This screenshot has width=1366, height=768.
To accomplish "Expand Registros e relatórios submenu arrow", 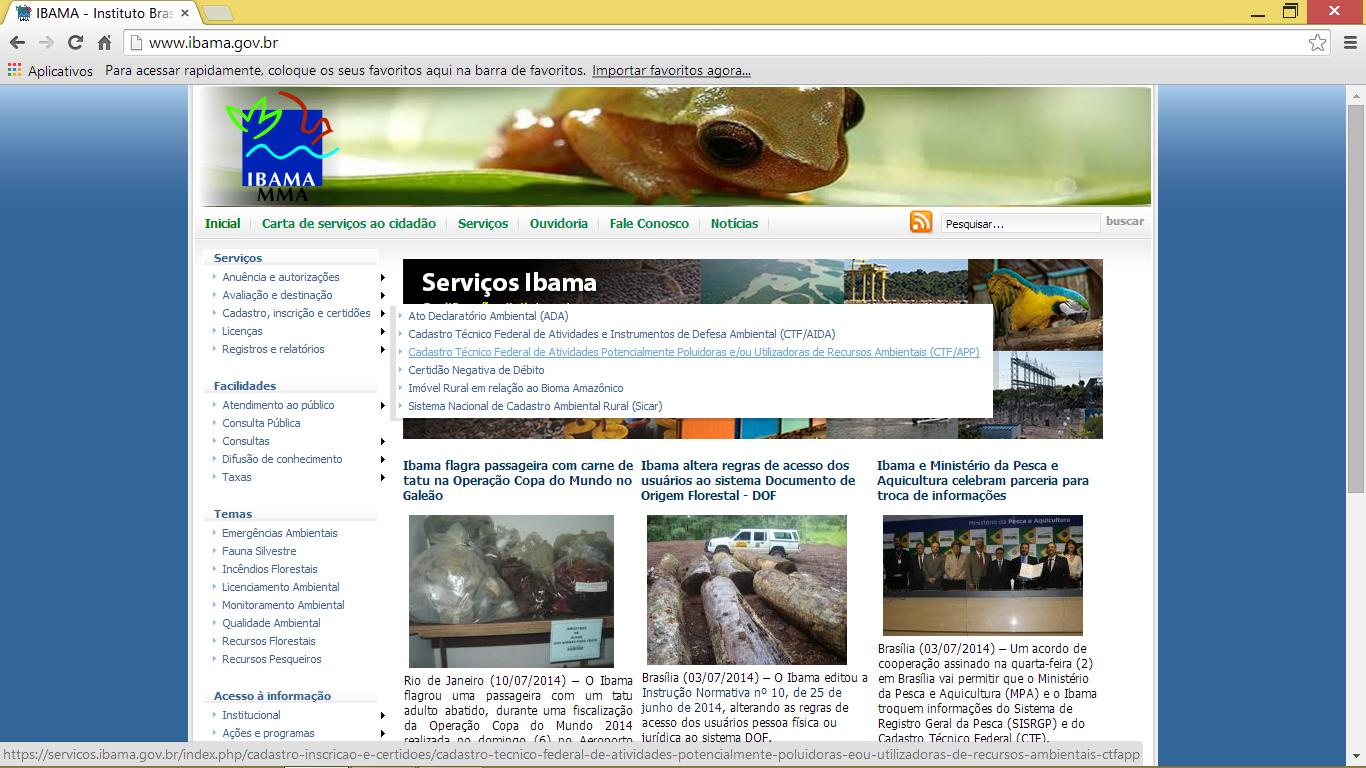I will tap(382, 349).
